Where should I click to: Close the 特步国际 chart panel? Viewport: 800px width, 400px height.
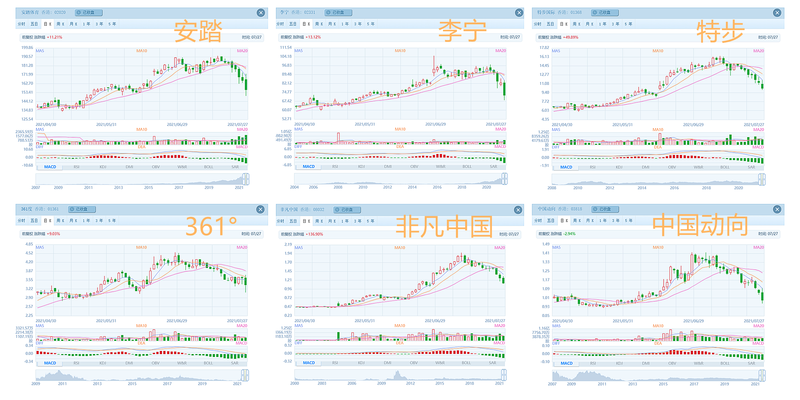pos(777,13)
